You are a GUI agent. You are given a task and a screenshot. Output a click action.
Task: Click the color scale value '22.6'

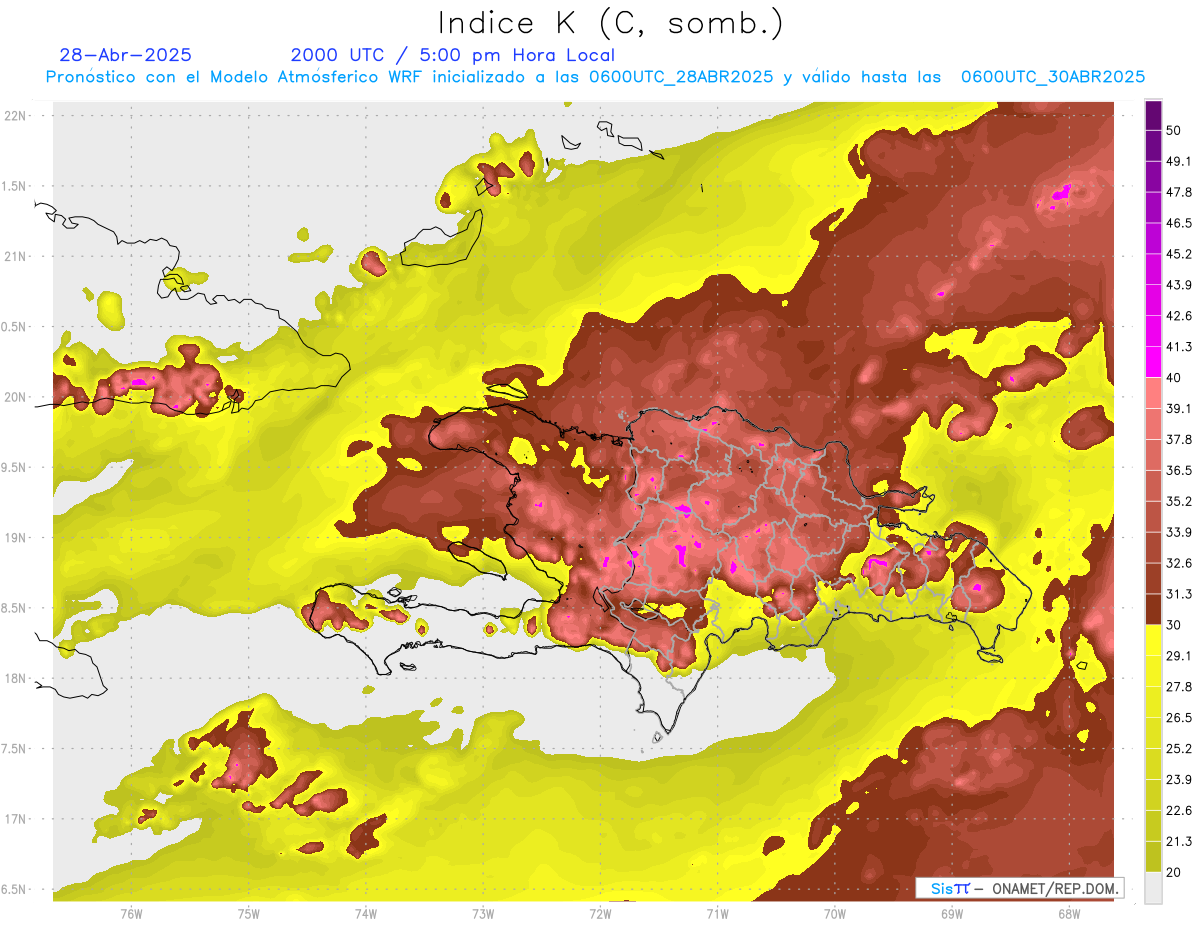click(x=1179, y=810)
